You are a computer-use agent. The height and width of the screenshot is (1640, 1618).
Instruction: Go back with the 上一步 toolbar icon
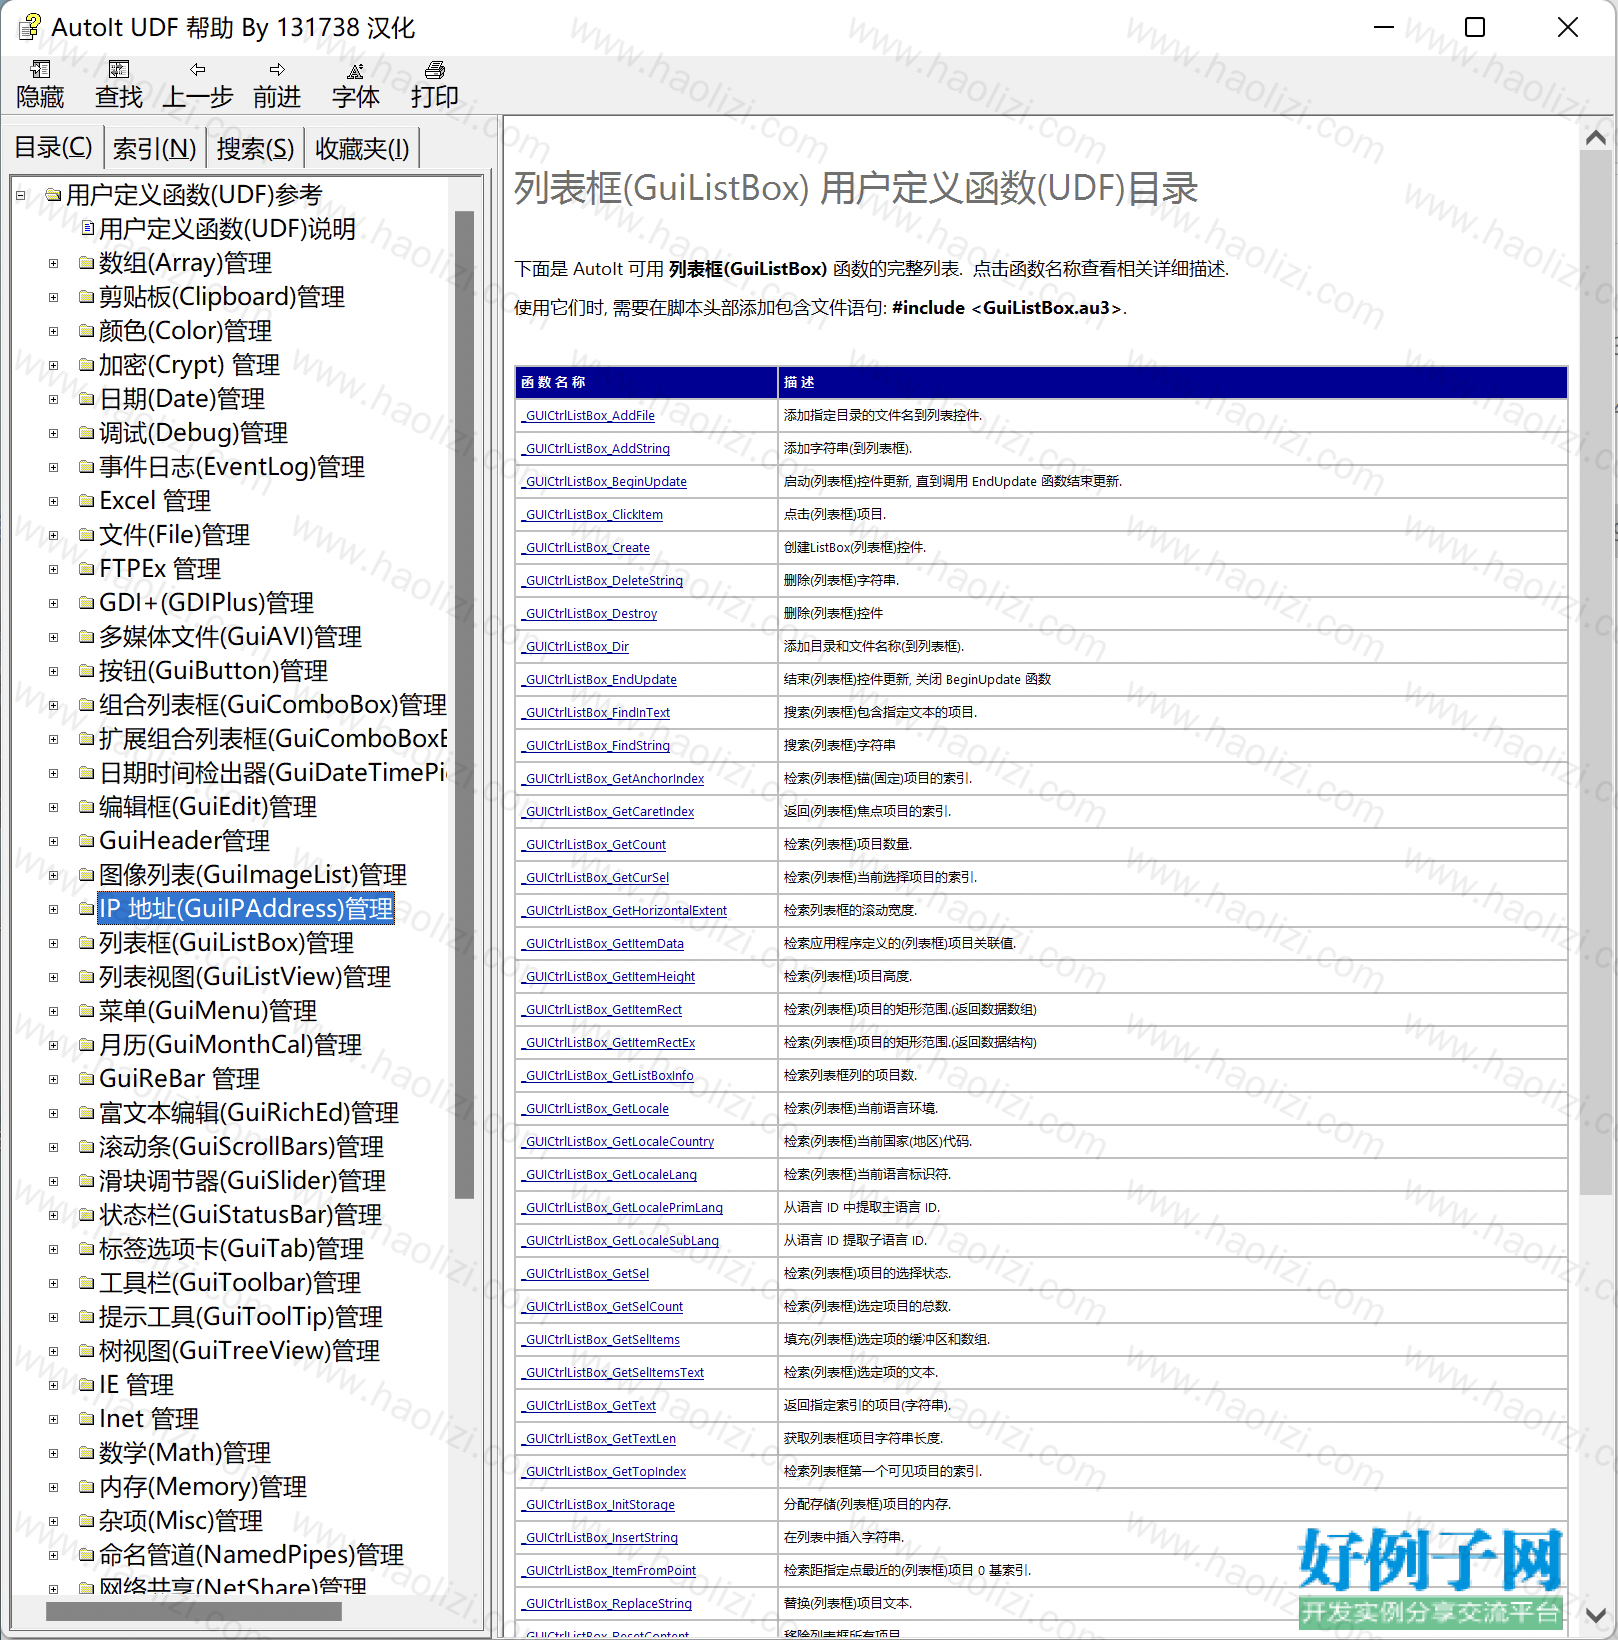[198, 70]
